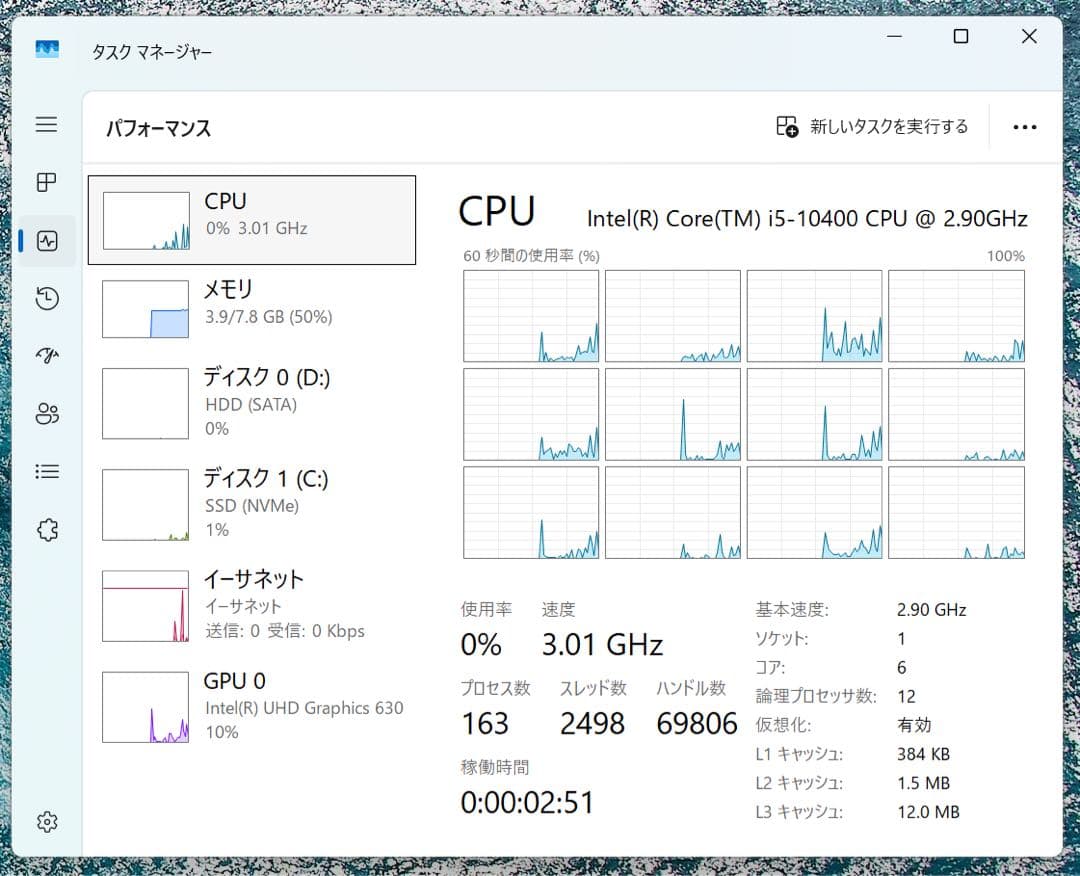The height and width of the screenshot is (876, 1080).
Task: Open the Users view icon
Action: tap(46, 414)
